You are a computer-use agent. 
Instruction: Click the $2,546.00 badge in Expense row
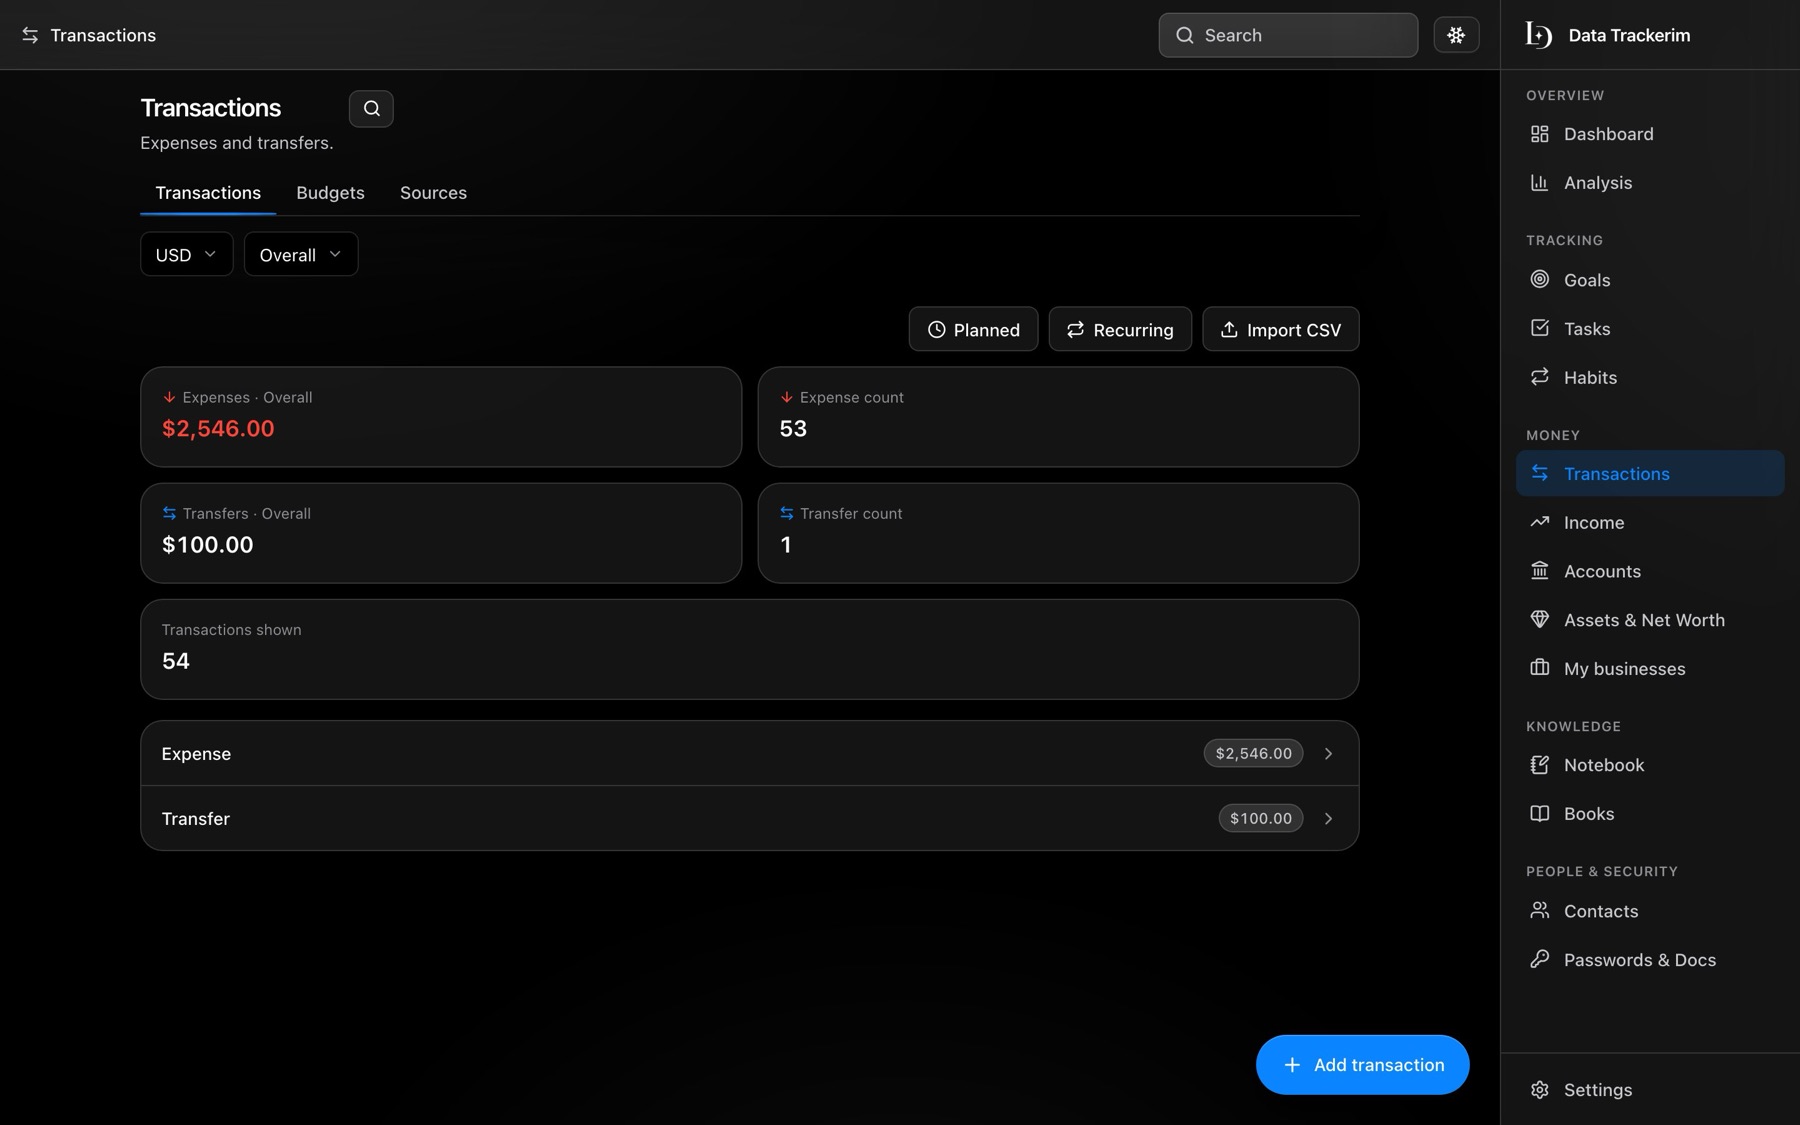(x=1253, y=754)
